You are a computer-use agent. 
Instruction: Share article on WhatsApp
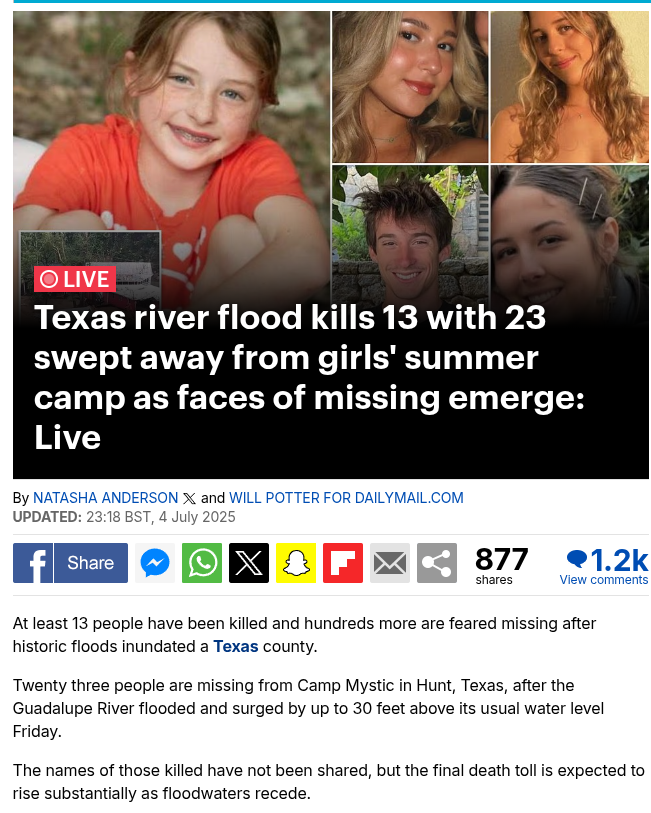tap(202, 563)
